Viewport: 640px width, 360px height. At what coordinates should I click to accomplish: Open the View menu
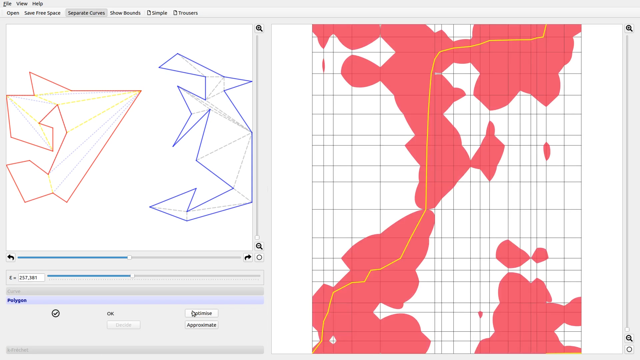click(22, 4)
